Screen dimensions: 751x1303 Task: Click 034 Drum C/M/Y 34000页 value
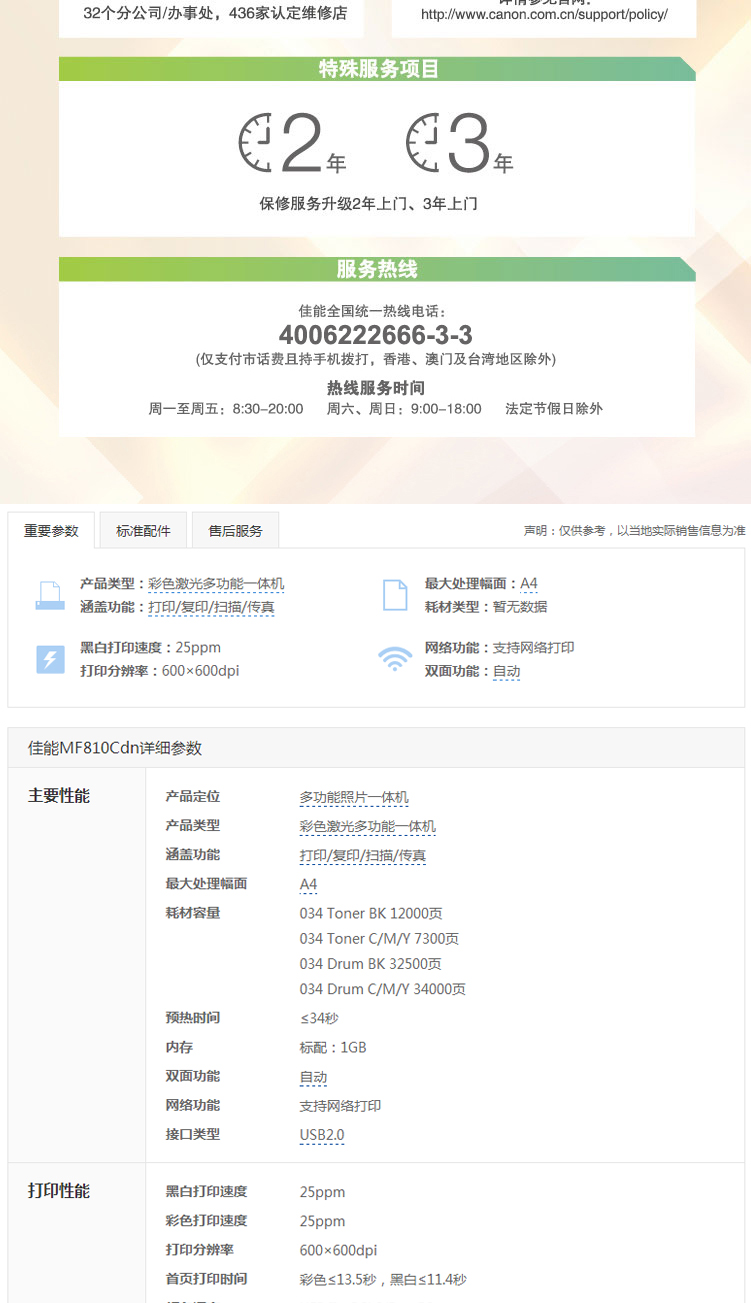(x=382, y=989)
